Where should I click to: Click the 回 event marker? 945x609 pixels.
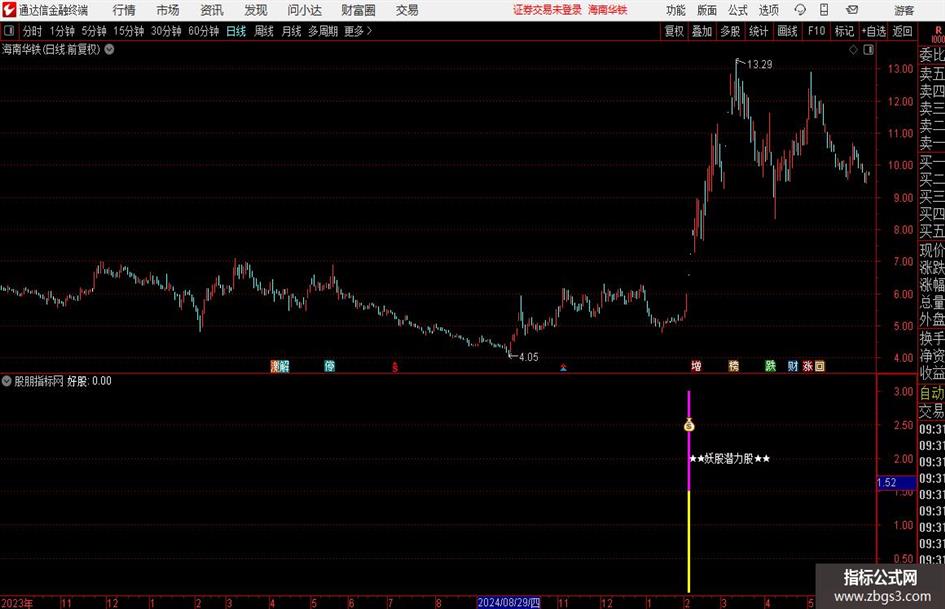coord(820,366)
